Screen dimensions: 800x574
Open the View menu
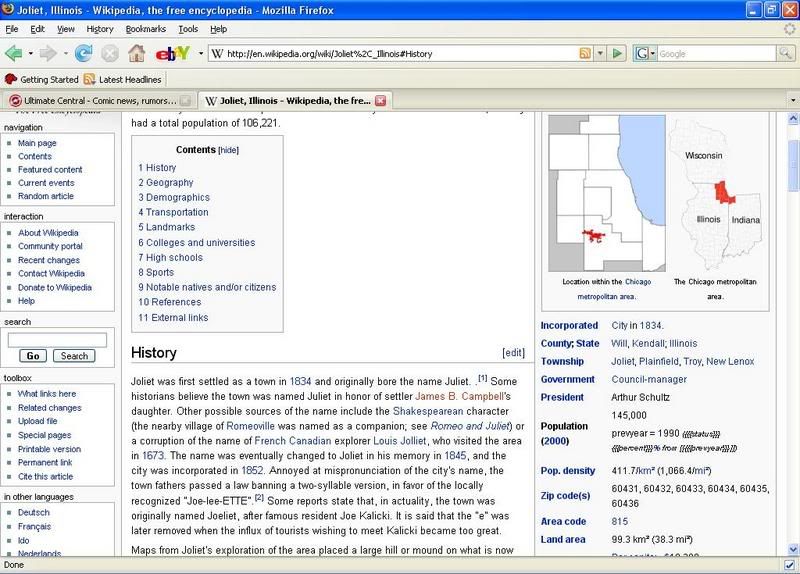[x=66, y=29]
